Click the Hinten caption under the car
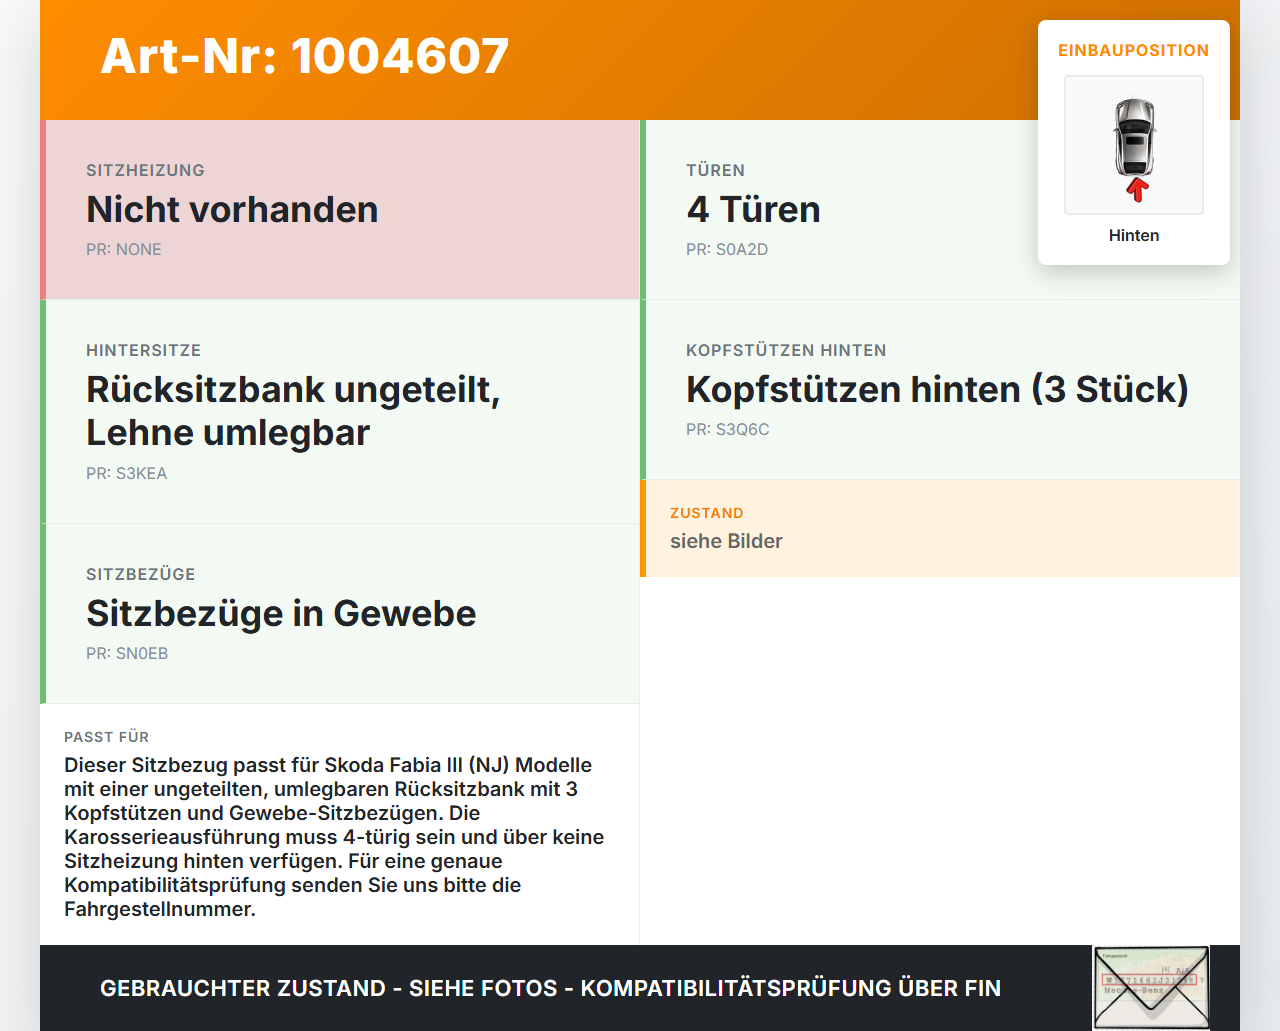Viewport: 1280px width, 1031px height. point(1134,235)
